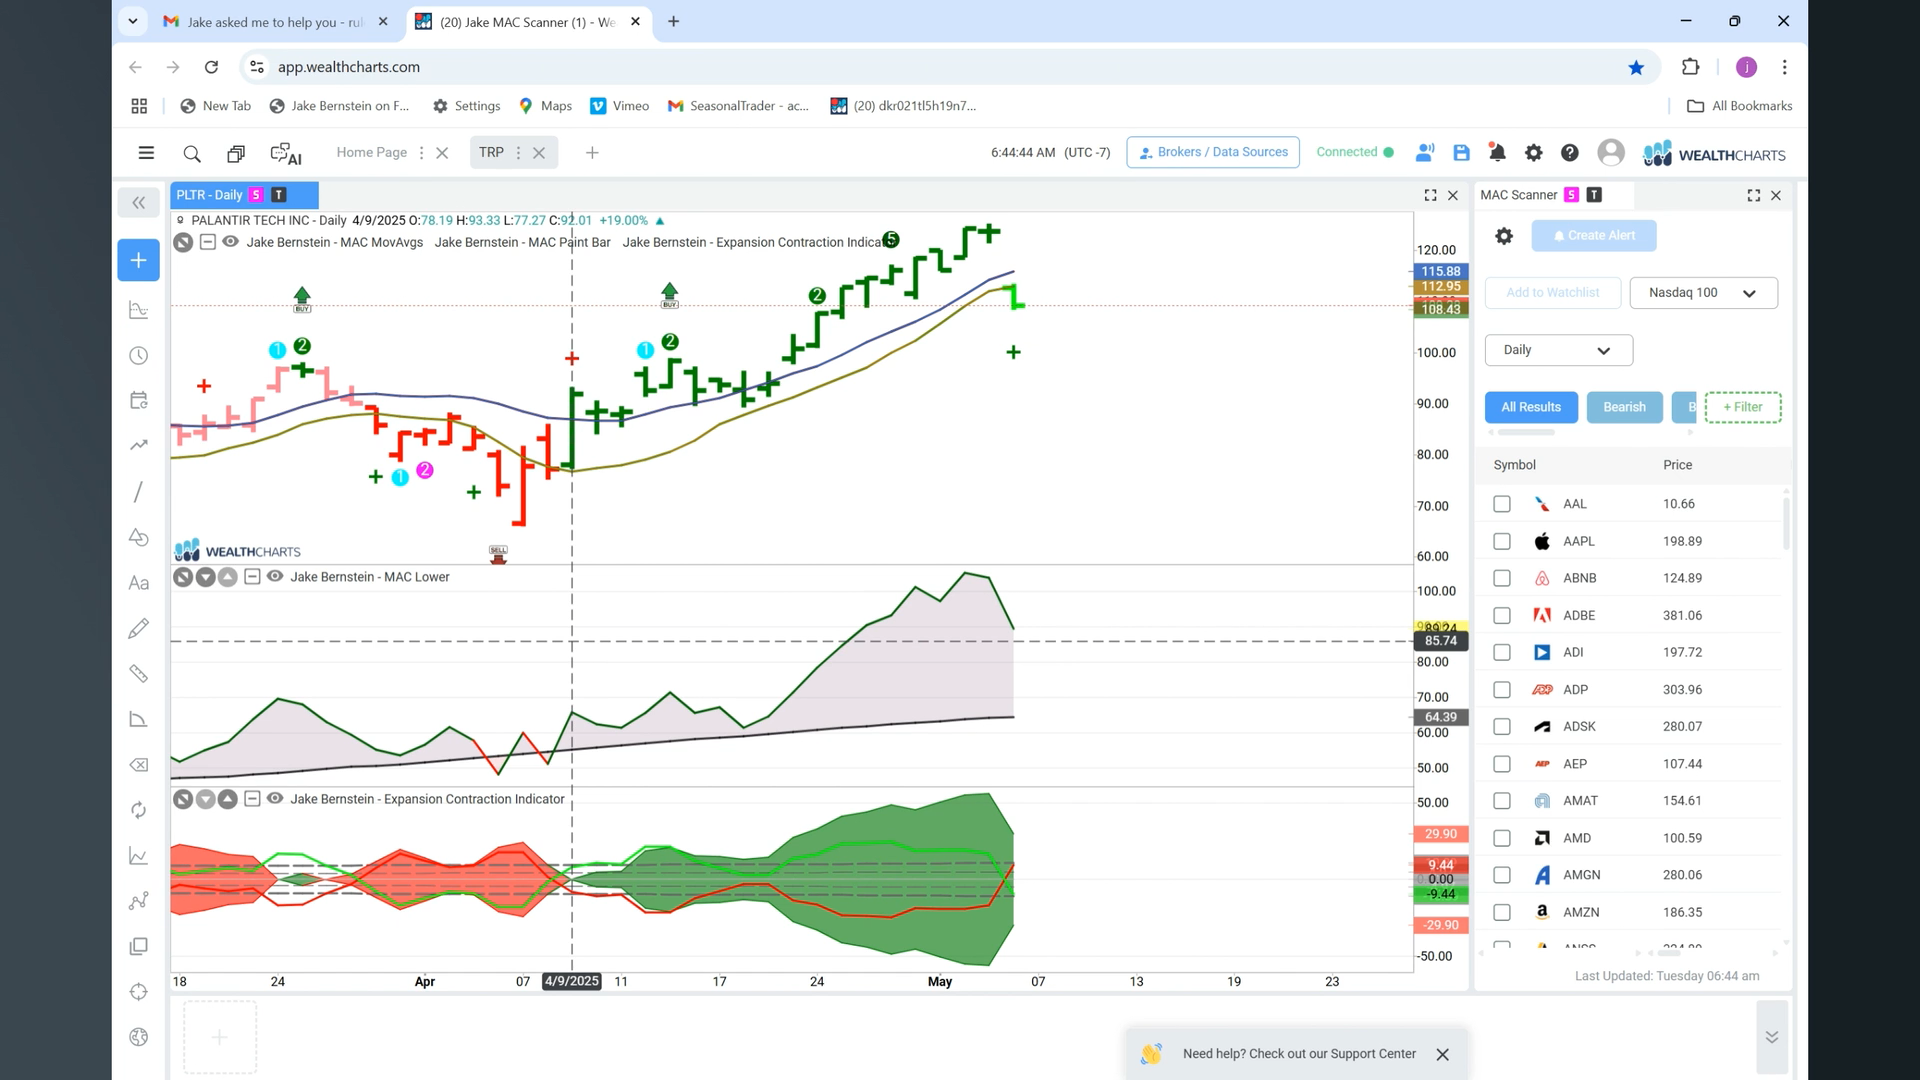Viewport: 1920px width, 1080px height.
Task: Open the All Bookmarks folder
Action: click(1739, 106)
